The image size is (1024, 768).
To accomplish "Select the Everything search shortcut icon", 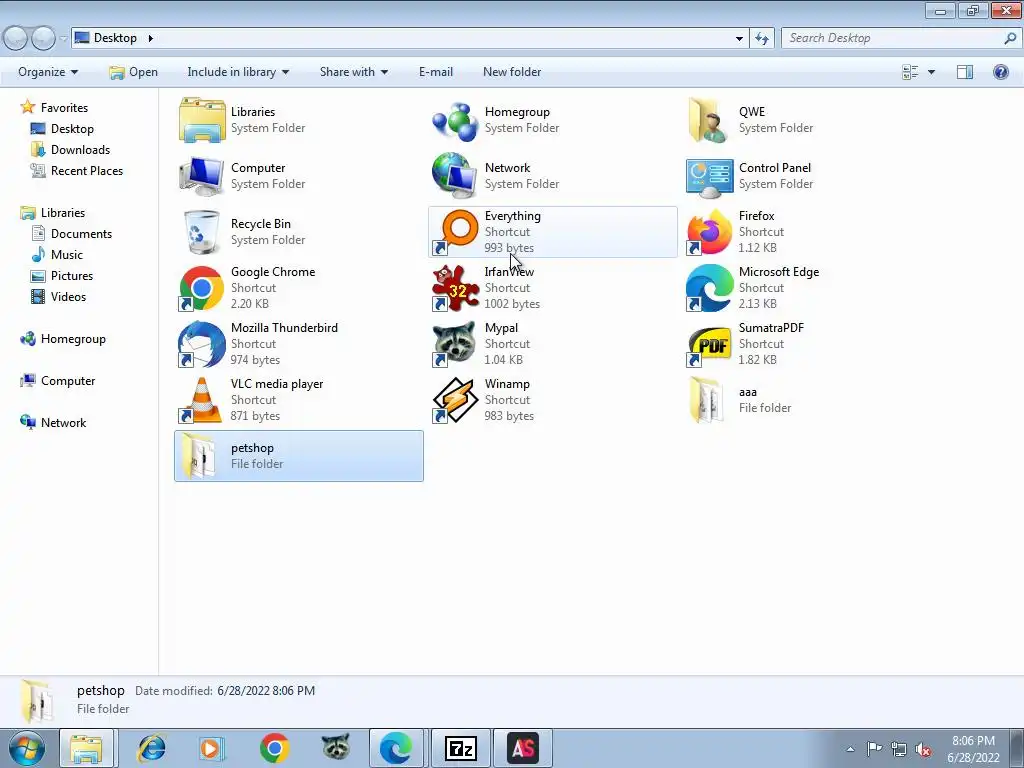I will coord(455,232).
